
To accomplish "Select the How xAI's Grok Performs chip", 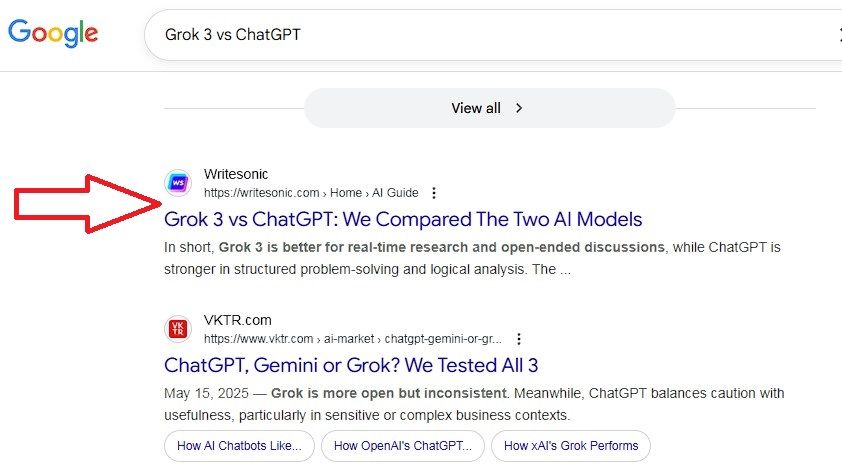I will (x=570, y=446).
